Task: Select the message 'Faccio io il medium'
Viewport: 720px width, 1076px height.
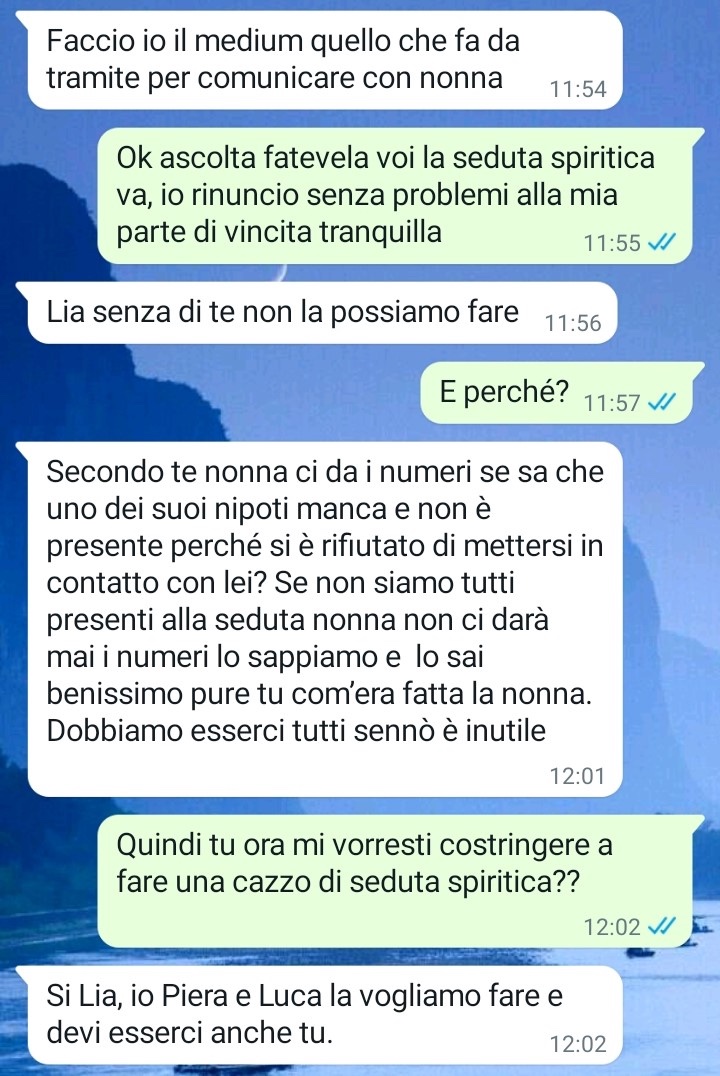Action: coord(325,60)
